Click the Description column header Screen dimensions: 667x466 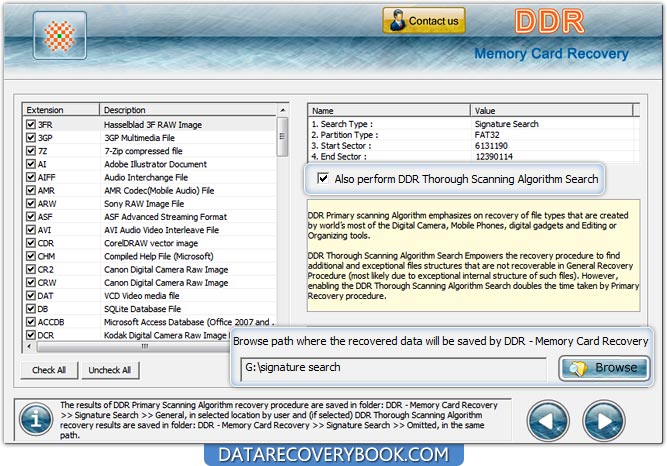tap(188, 110)
